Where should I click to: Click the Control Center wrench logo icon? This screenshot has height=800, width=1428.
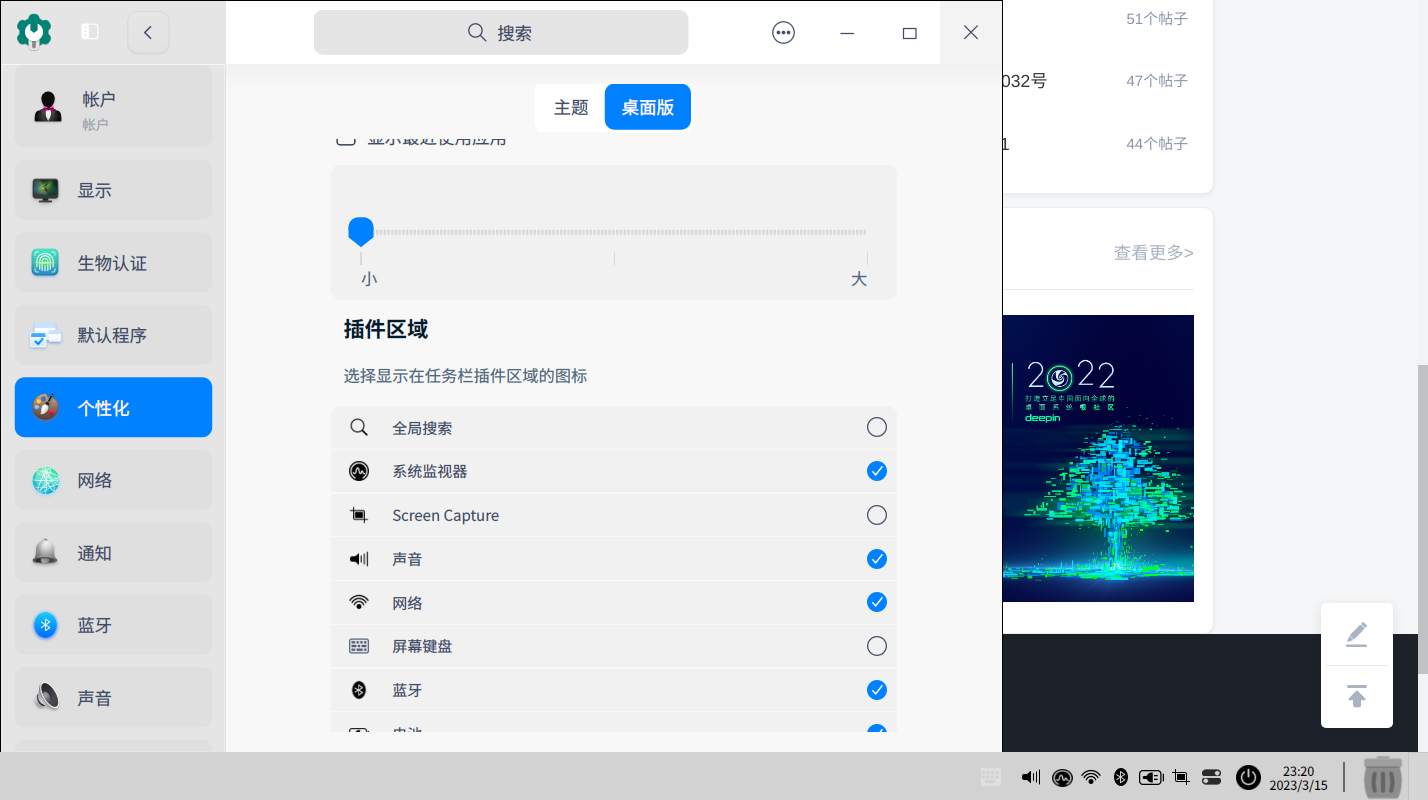pos(34,32)
